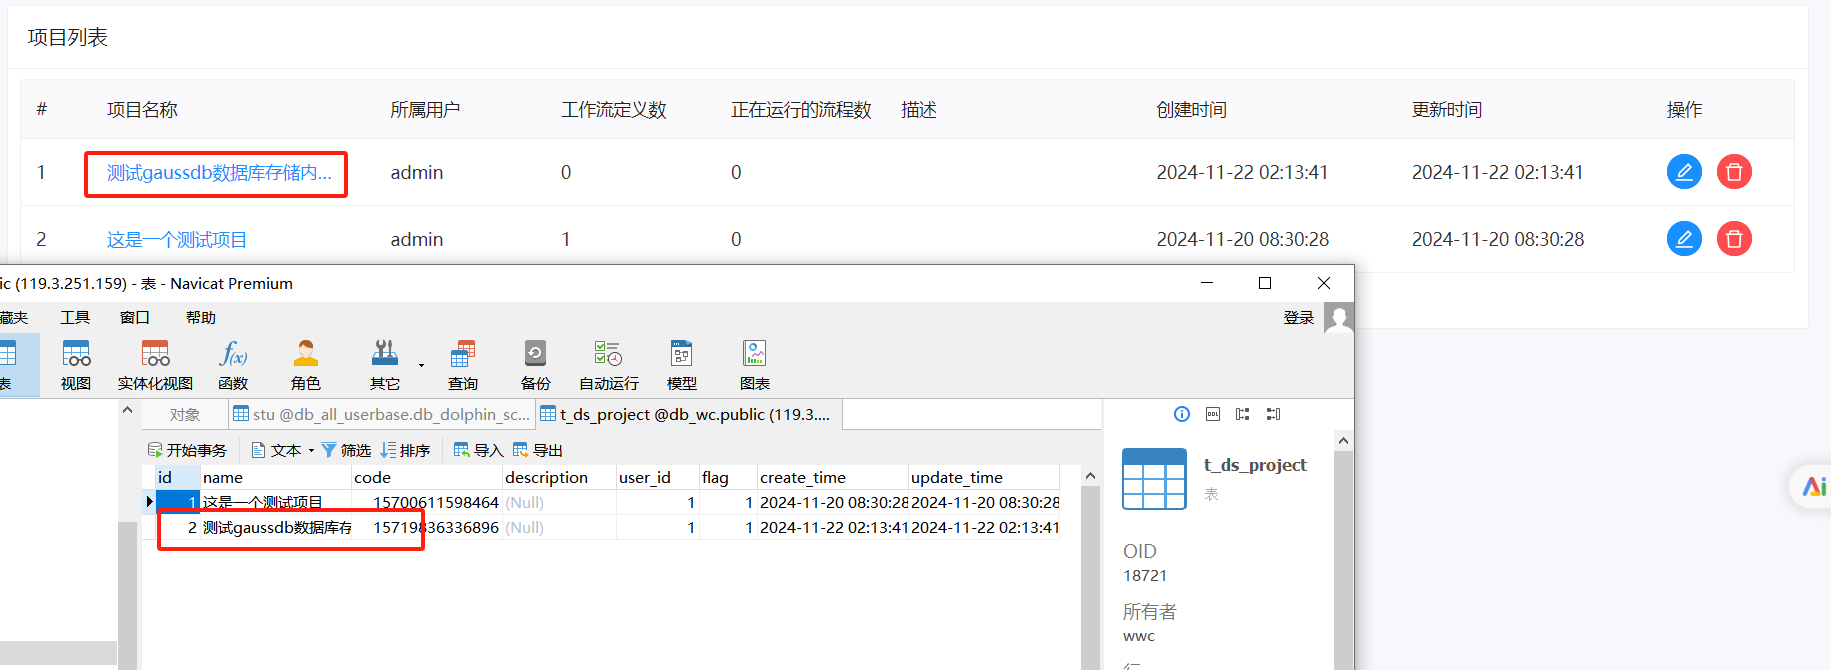Click the flag column header
This screenshot has width=1831, height=670.
point(729,477)
